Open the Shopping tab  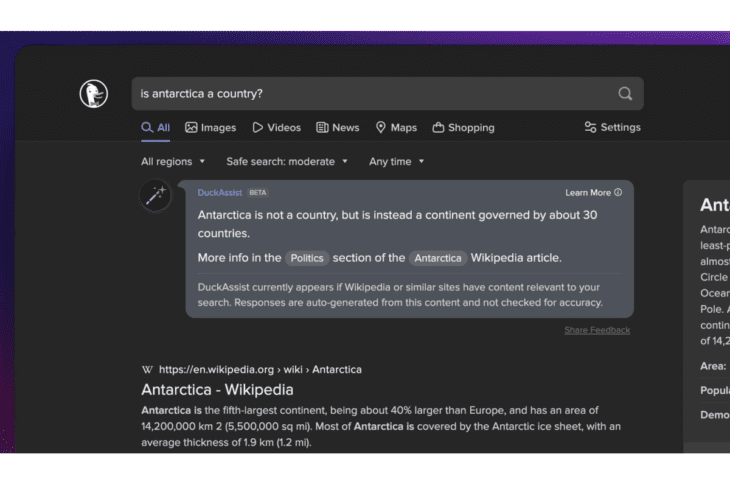click(463, 128)
